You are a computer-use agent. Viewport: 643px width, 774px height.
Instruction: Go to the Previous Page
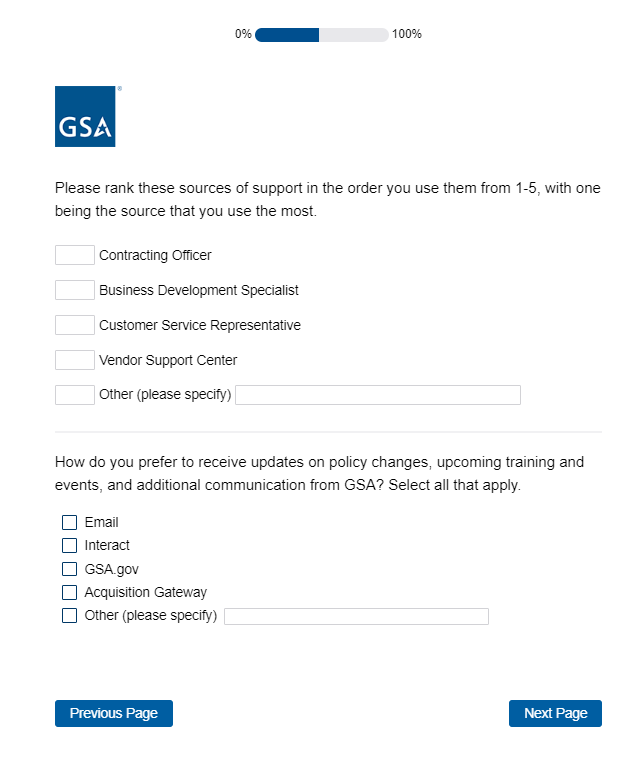pos(114,713)
